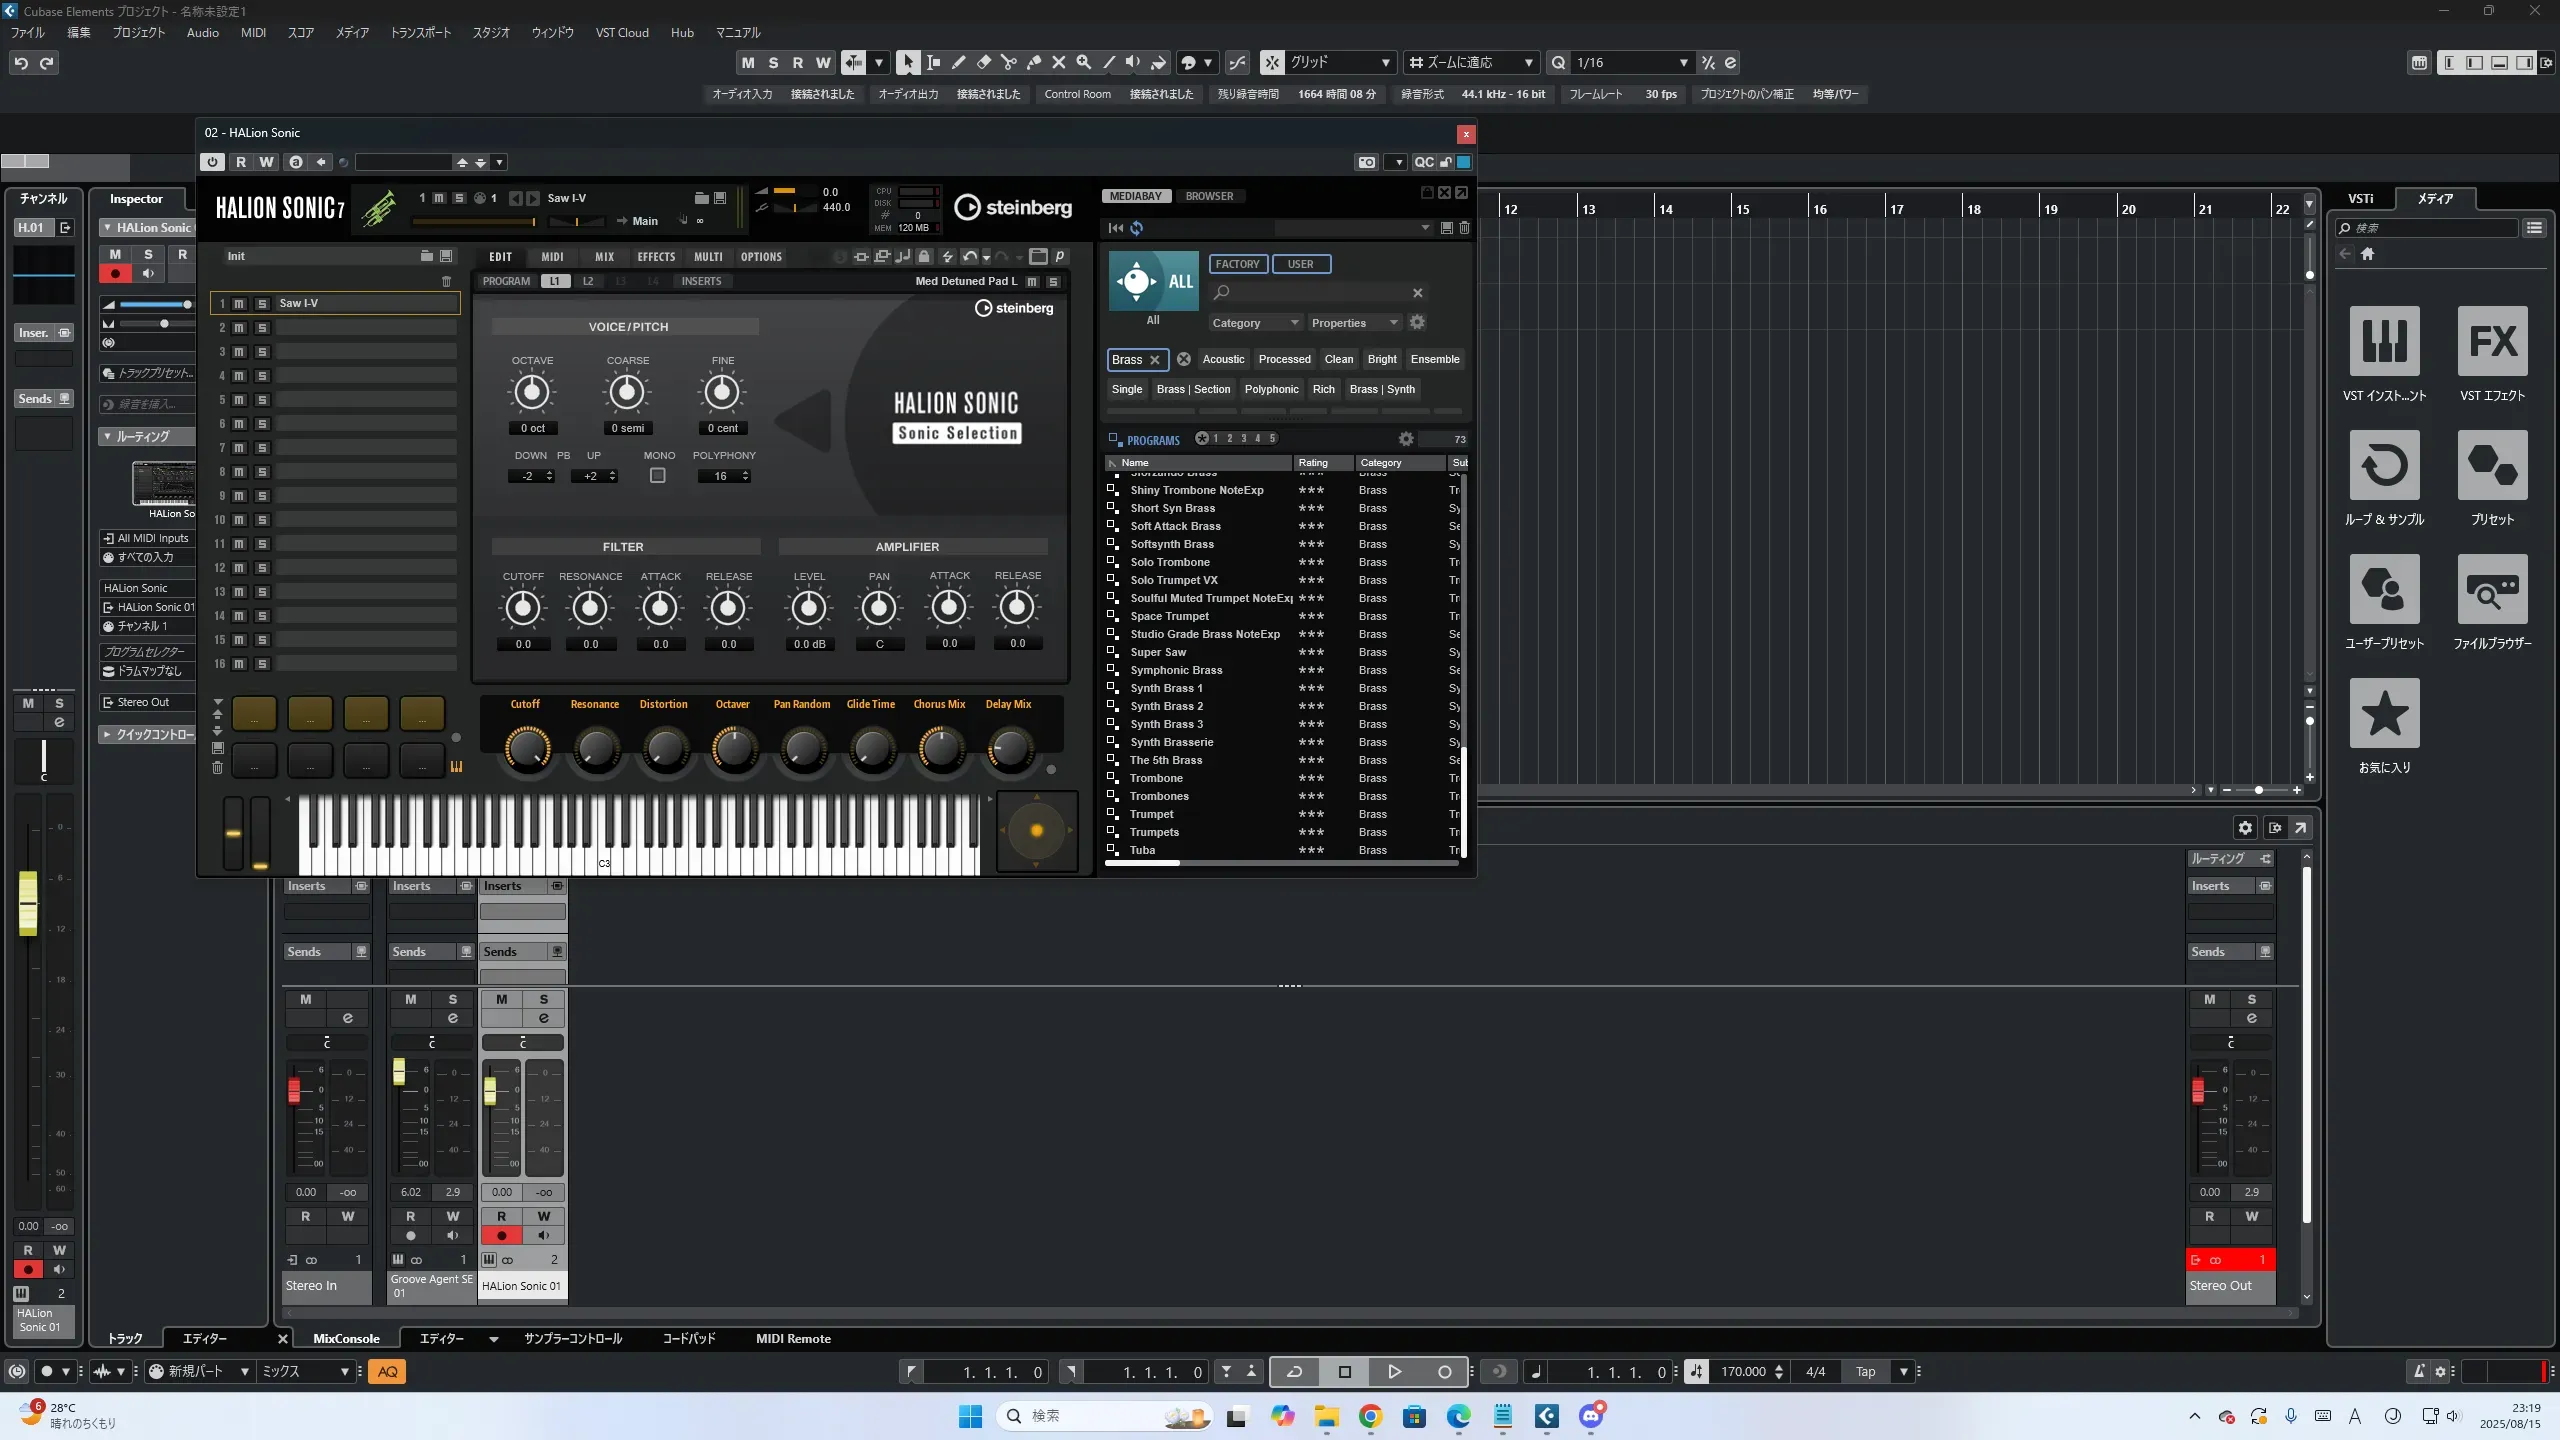Mute the Groove Agent SE channel
The width and height of the screenshot is (2560, 1440).
click(x=410, y=999)
